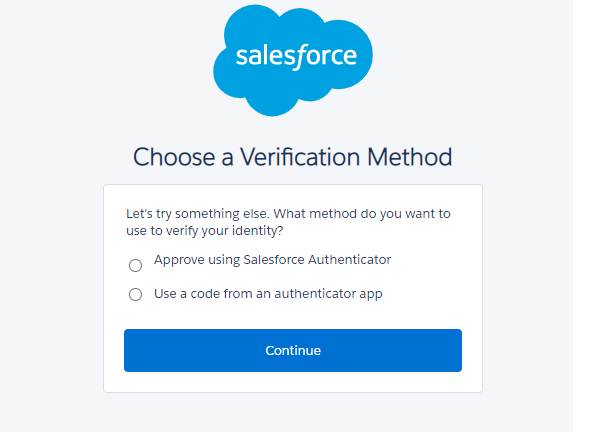Click the Salesforce cloud logo
Viewport: 600px width, 432px height.
click(292, 60)
